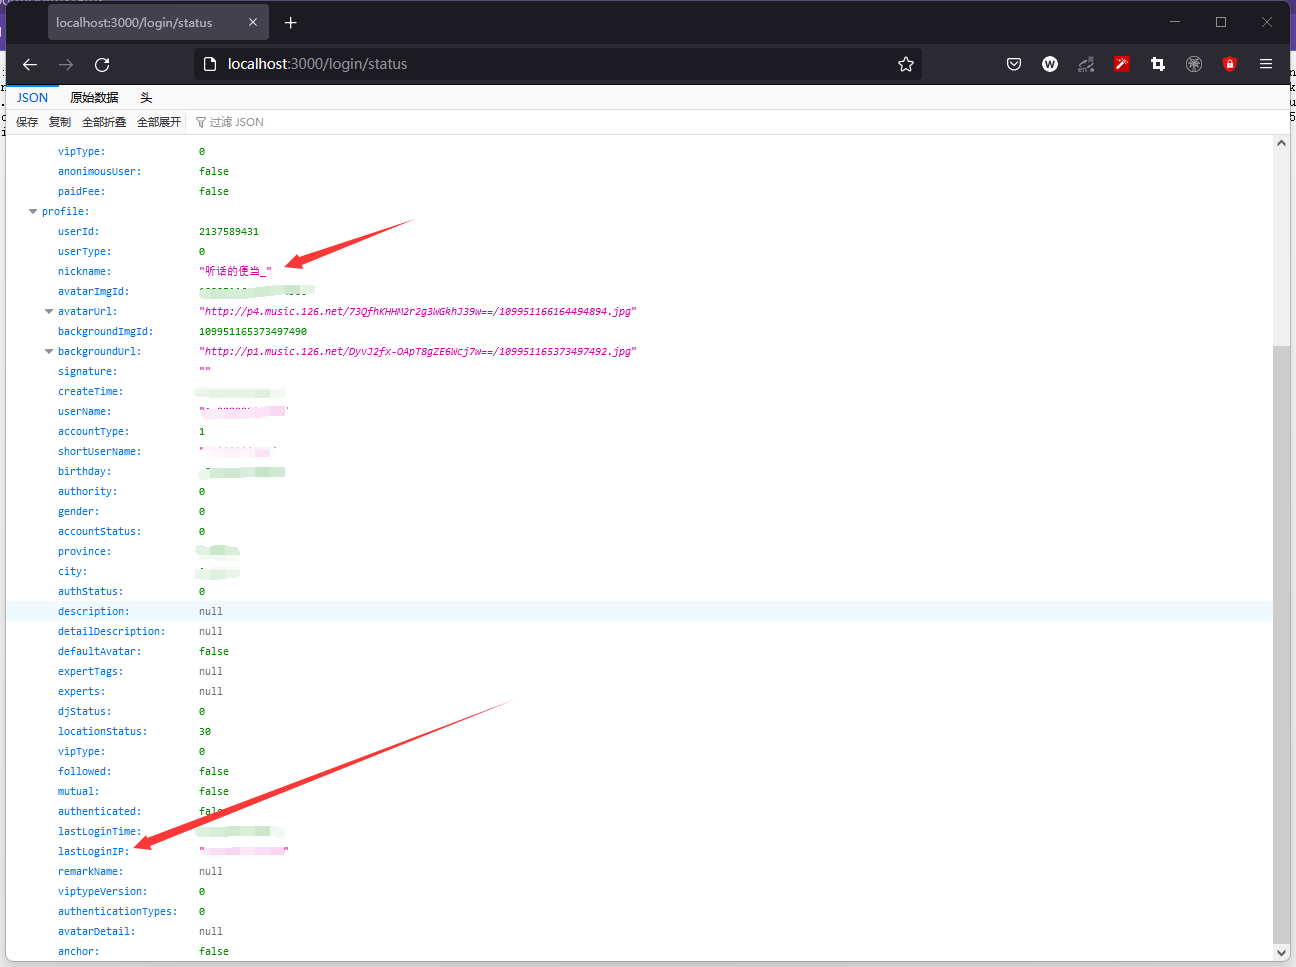Open the Firefox hamburger menu

[1266, 64]
